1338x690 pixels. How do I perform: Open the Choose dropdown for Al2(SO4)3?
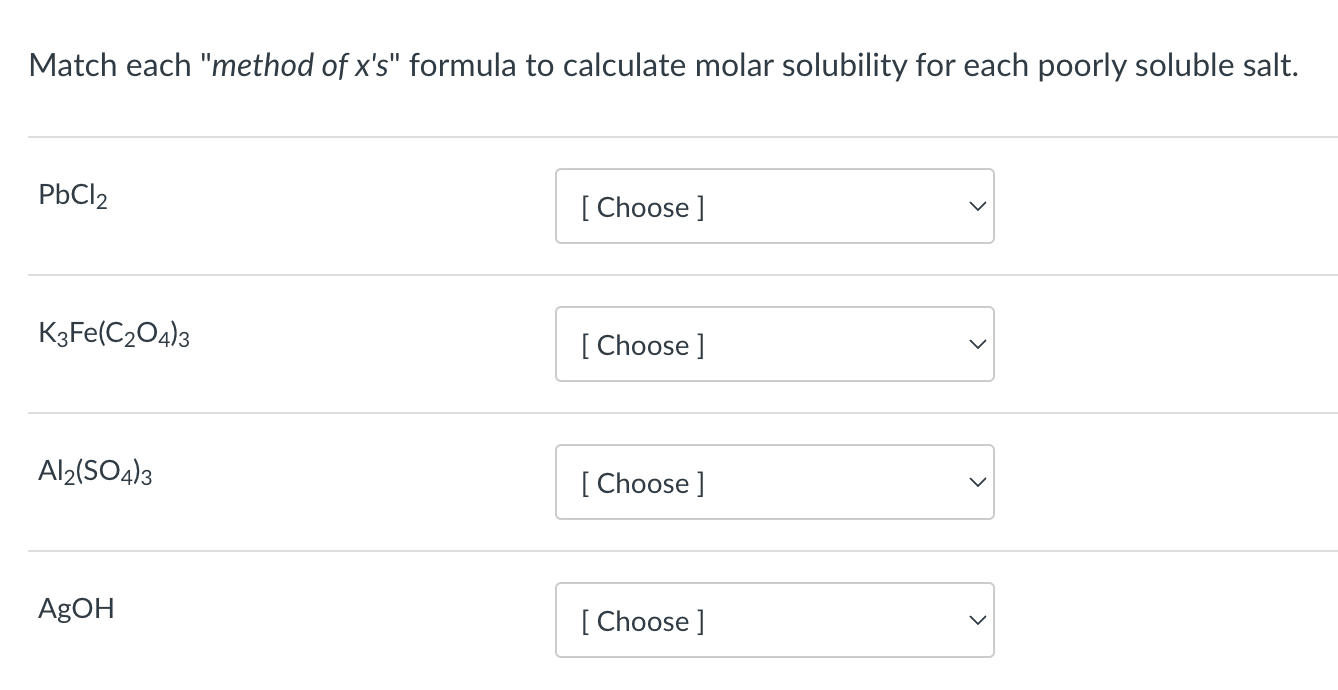tap(775, 482)
